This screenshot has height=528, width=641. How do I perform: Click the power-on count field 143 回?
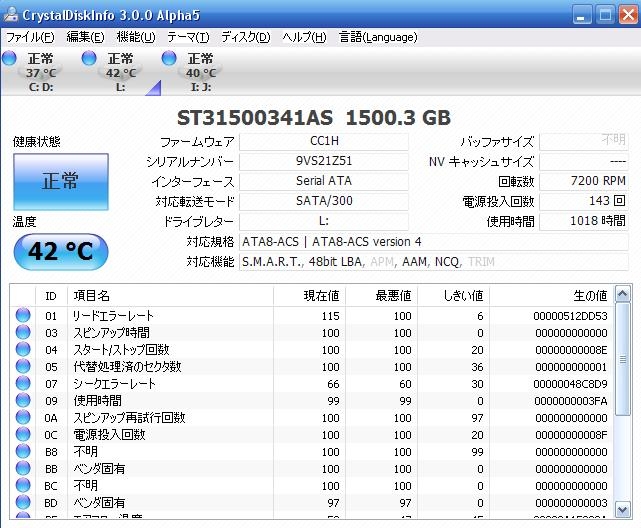pyautogui.click(x=584, y=201)
